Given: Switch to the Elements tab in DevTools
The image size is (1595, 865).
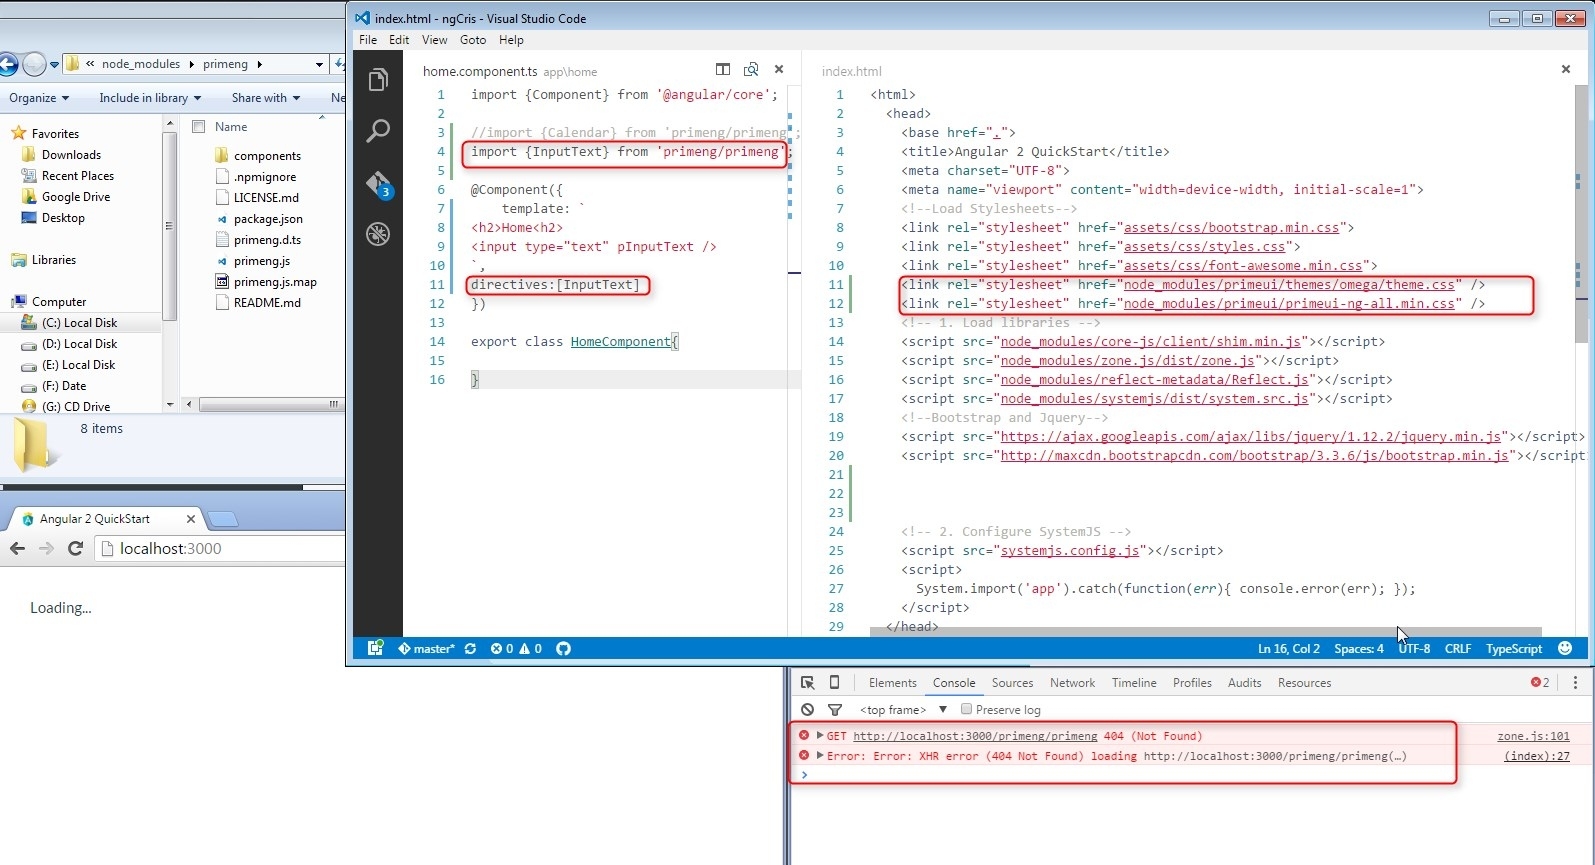Looking at the screenshot, I should tap(892, 682).
